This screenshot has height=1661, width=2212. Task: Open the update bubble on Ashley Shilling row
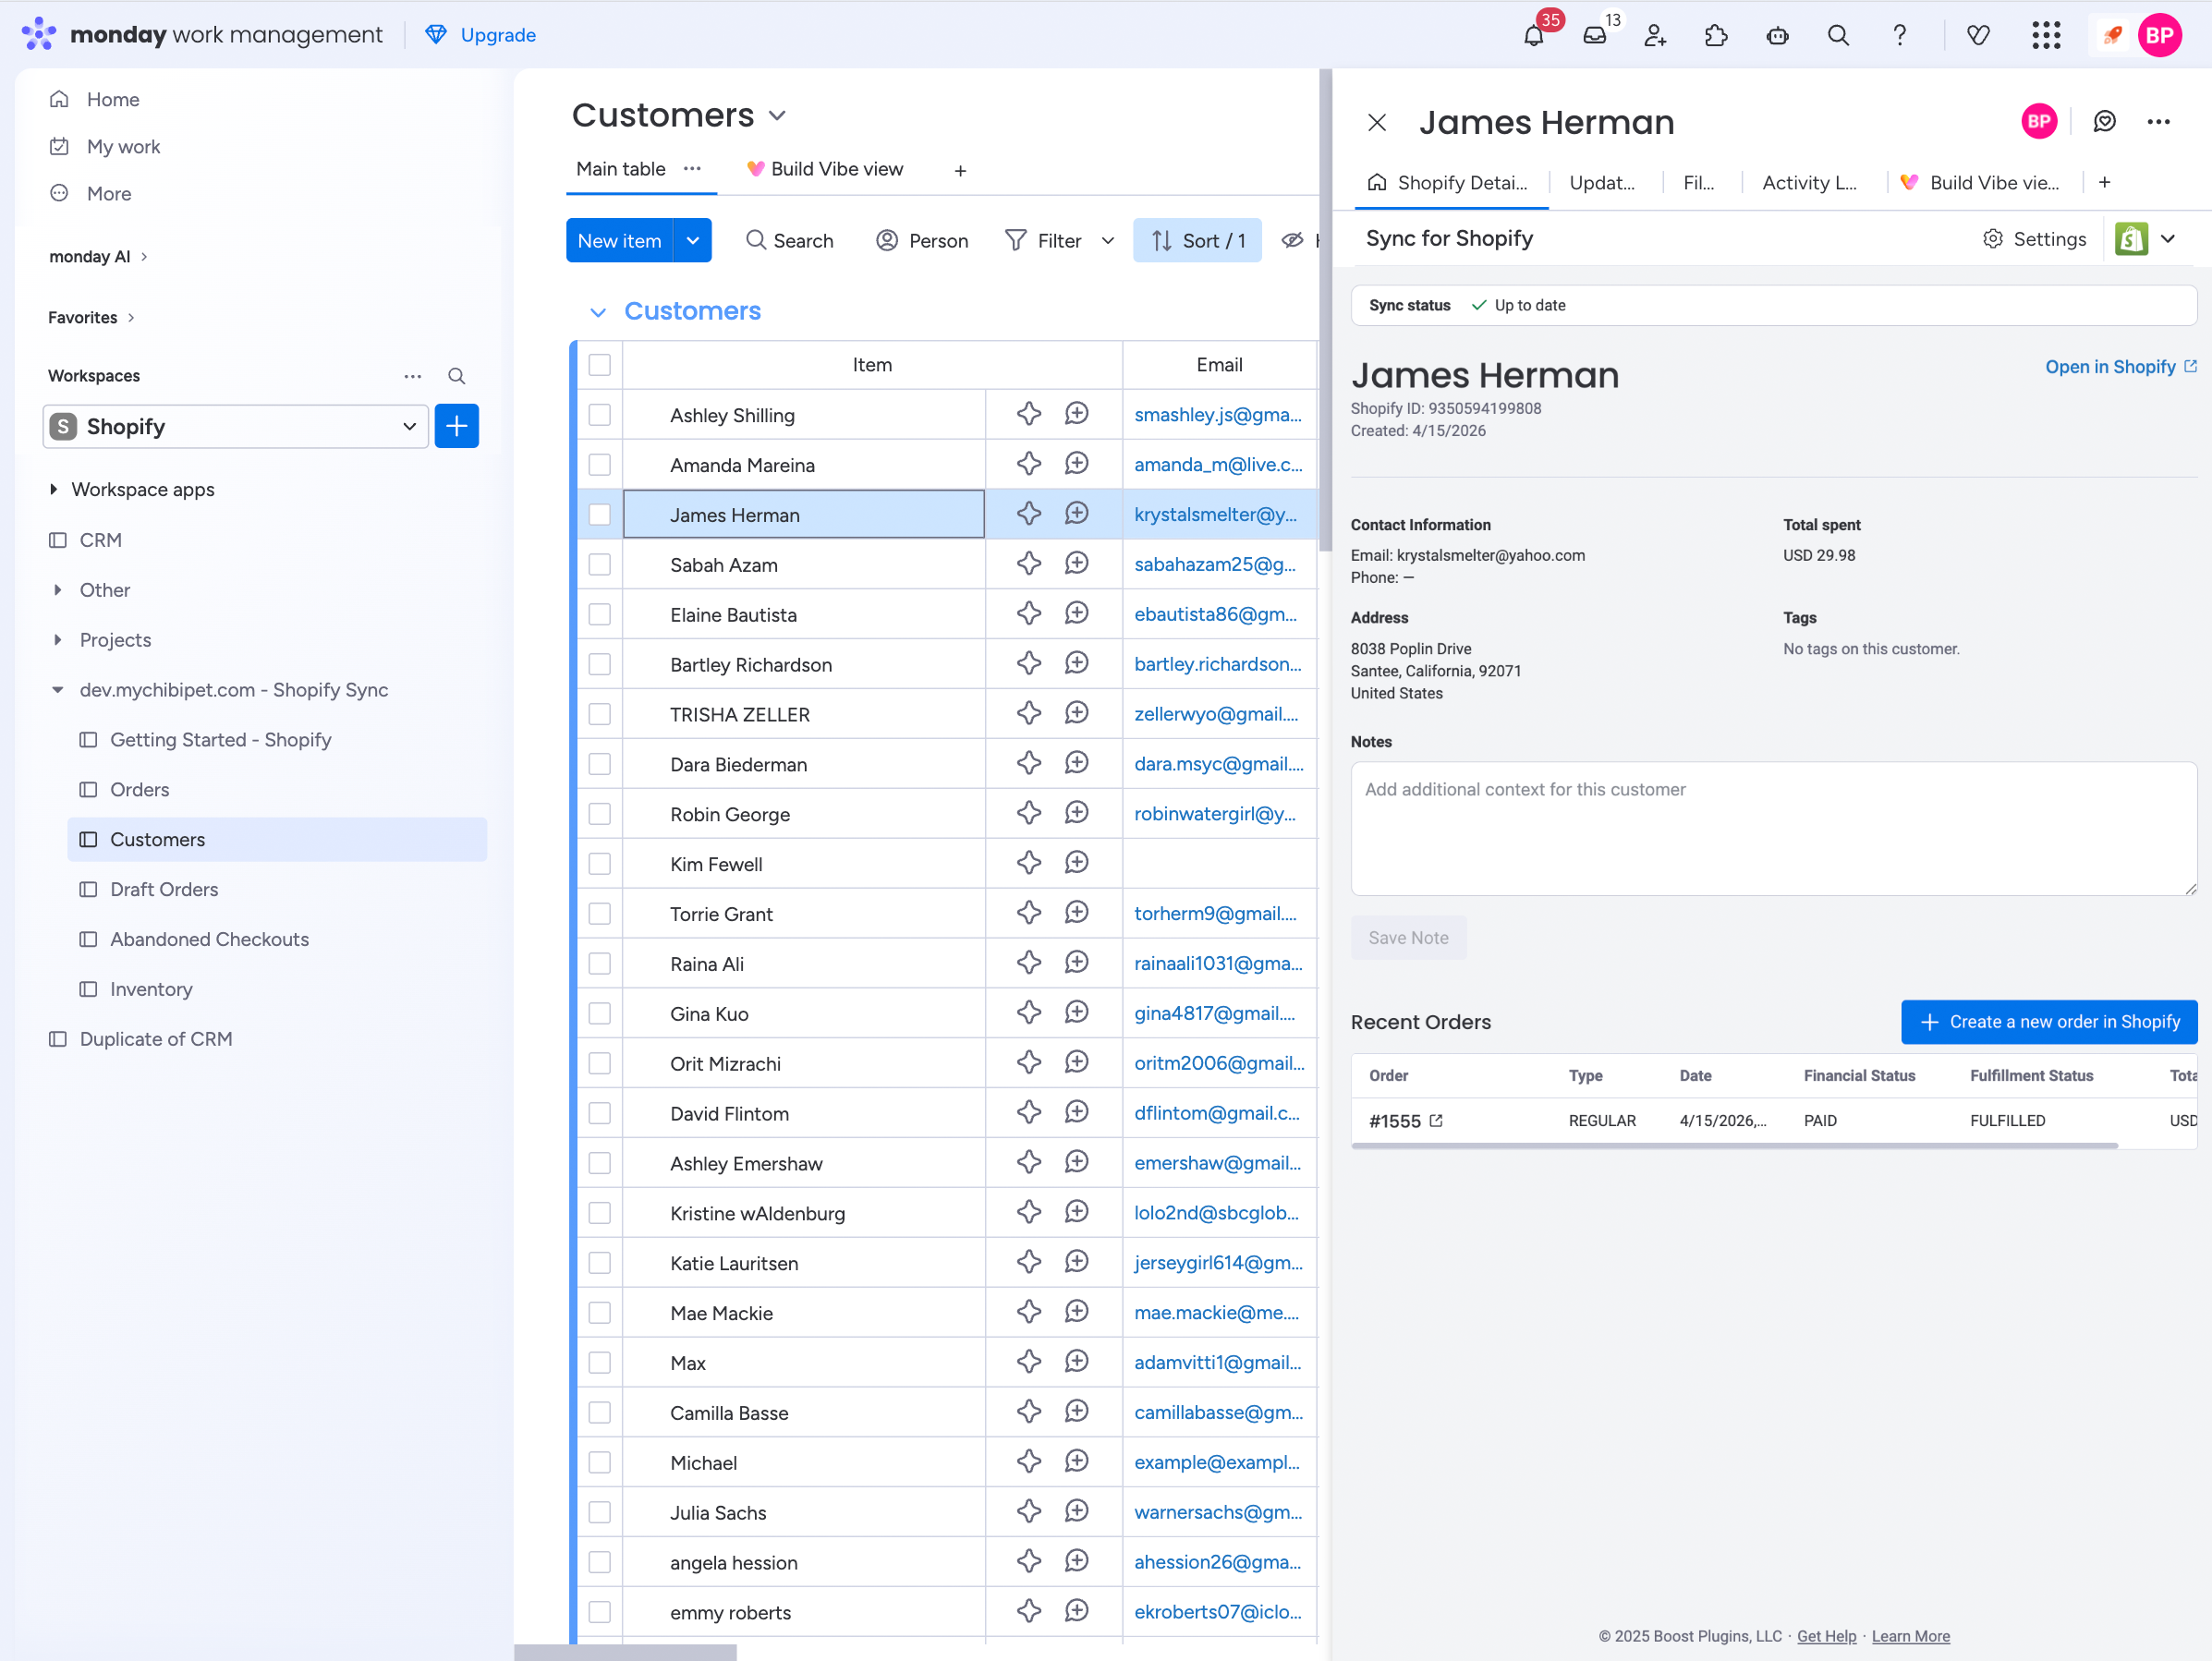point(1076,414)
